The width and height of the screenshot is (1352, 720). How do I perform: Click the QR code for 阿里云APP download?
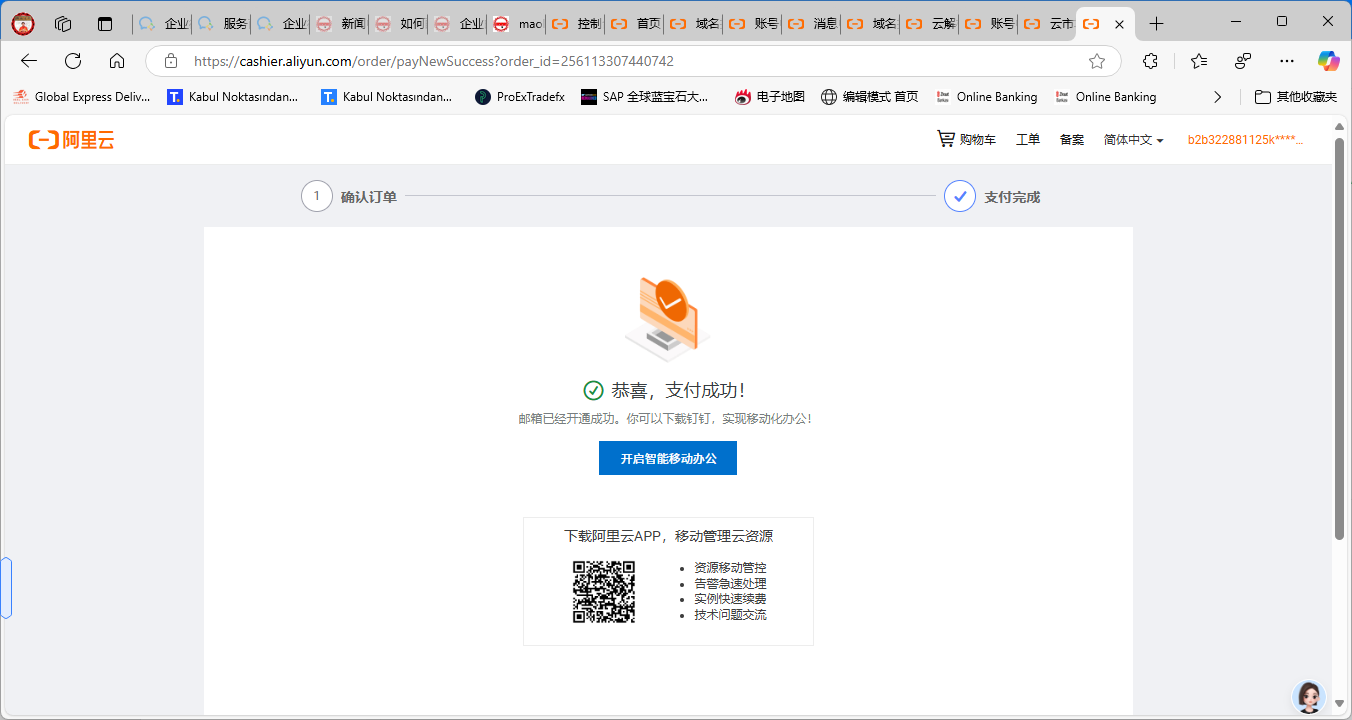click(x=604, y=591)
